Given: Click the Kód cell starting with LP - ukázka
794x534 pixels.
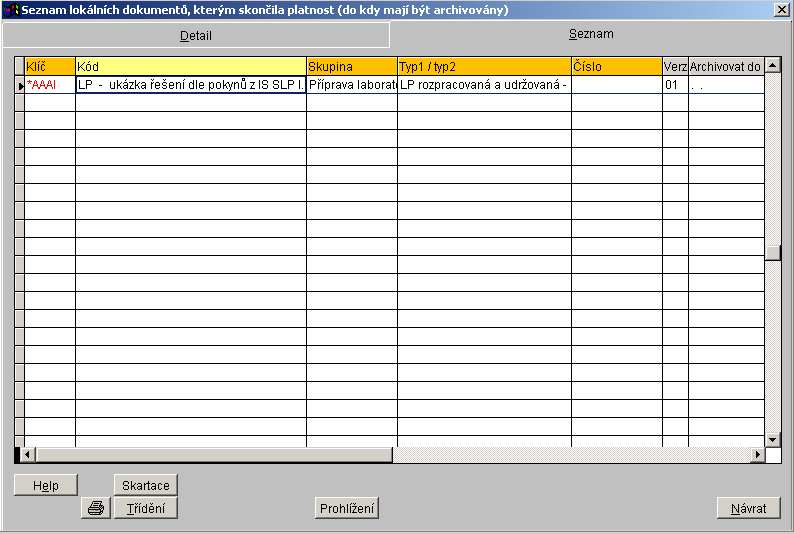Looking at the screenshot, I should pyautogui.click(x=190, y=86).
